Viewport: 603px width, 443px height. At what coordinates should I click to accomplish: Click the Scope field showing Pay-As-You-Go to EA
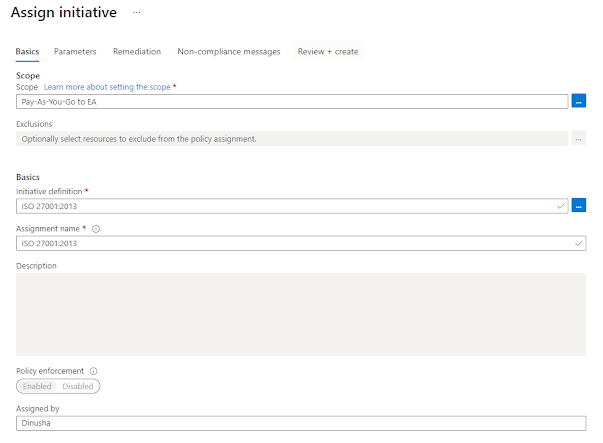click(x=292, y=101)
